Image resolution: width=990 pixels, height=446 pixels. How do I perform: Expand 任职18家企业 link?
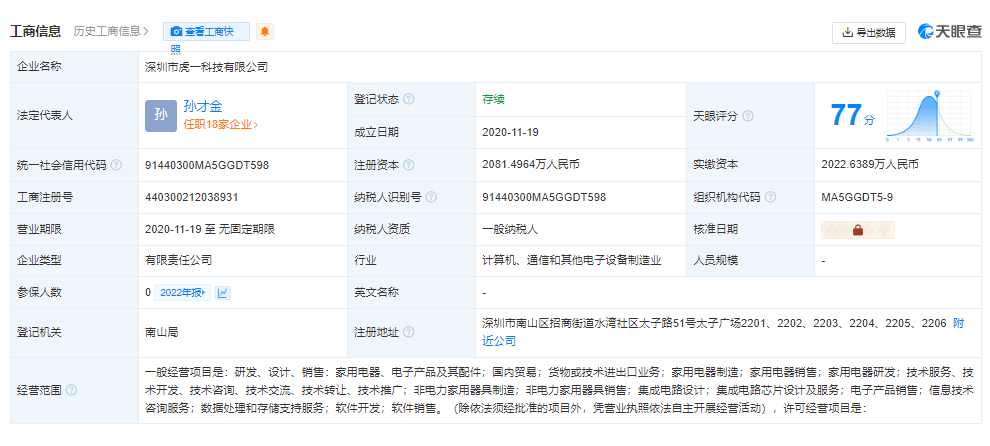pos(220,124)
